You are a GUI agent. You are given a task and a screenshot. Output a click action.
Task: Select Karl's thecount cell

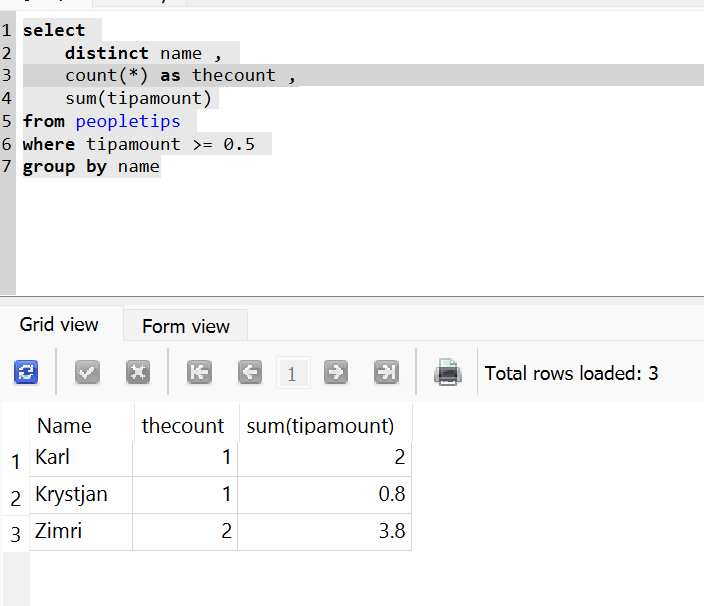tap(185, 458)
